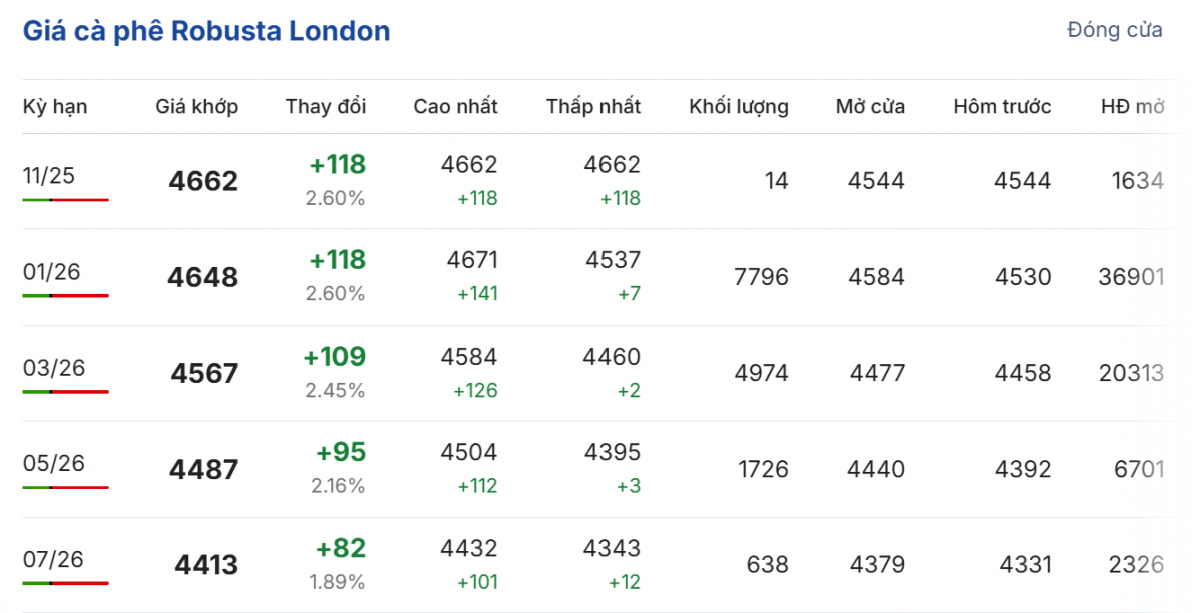Select the 03/26 contract term
Screen dimensions: 1200x613
click(x=54, y=368)
